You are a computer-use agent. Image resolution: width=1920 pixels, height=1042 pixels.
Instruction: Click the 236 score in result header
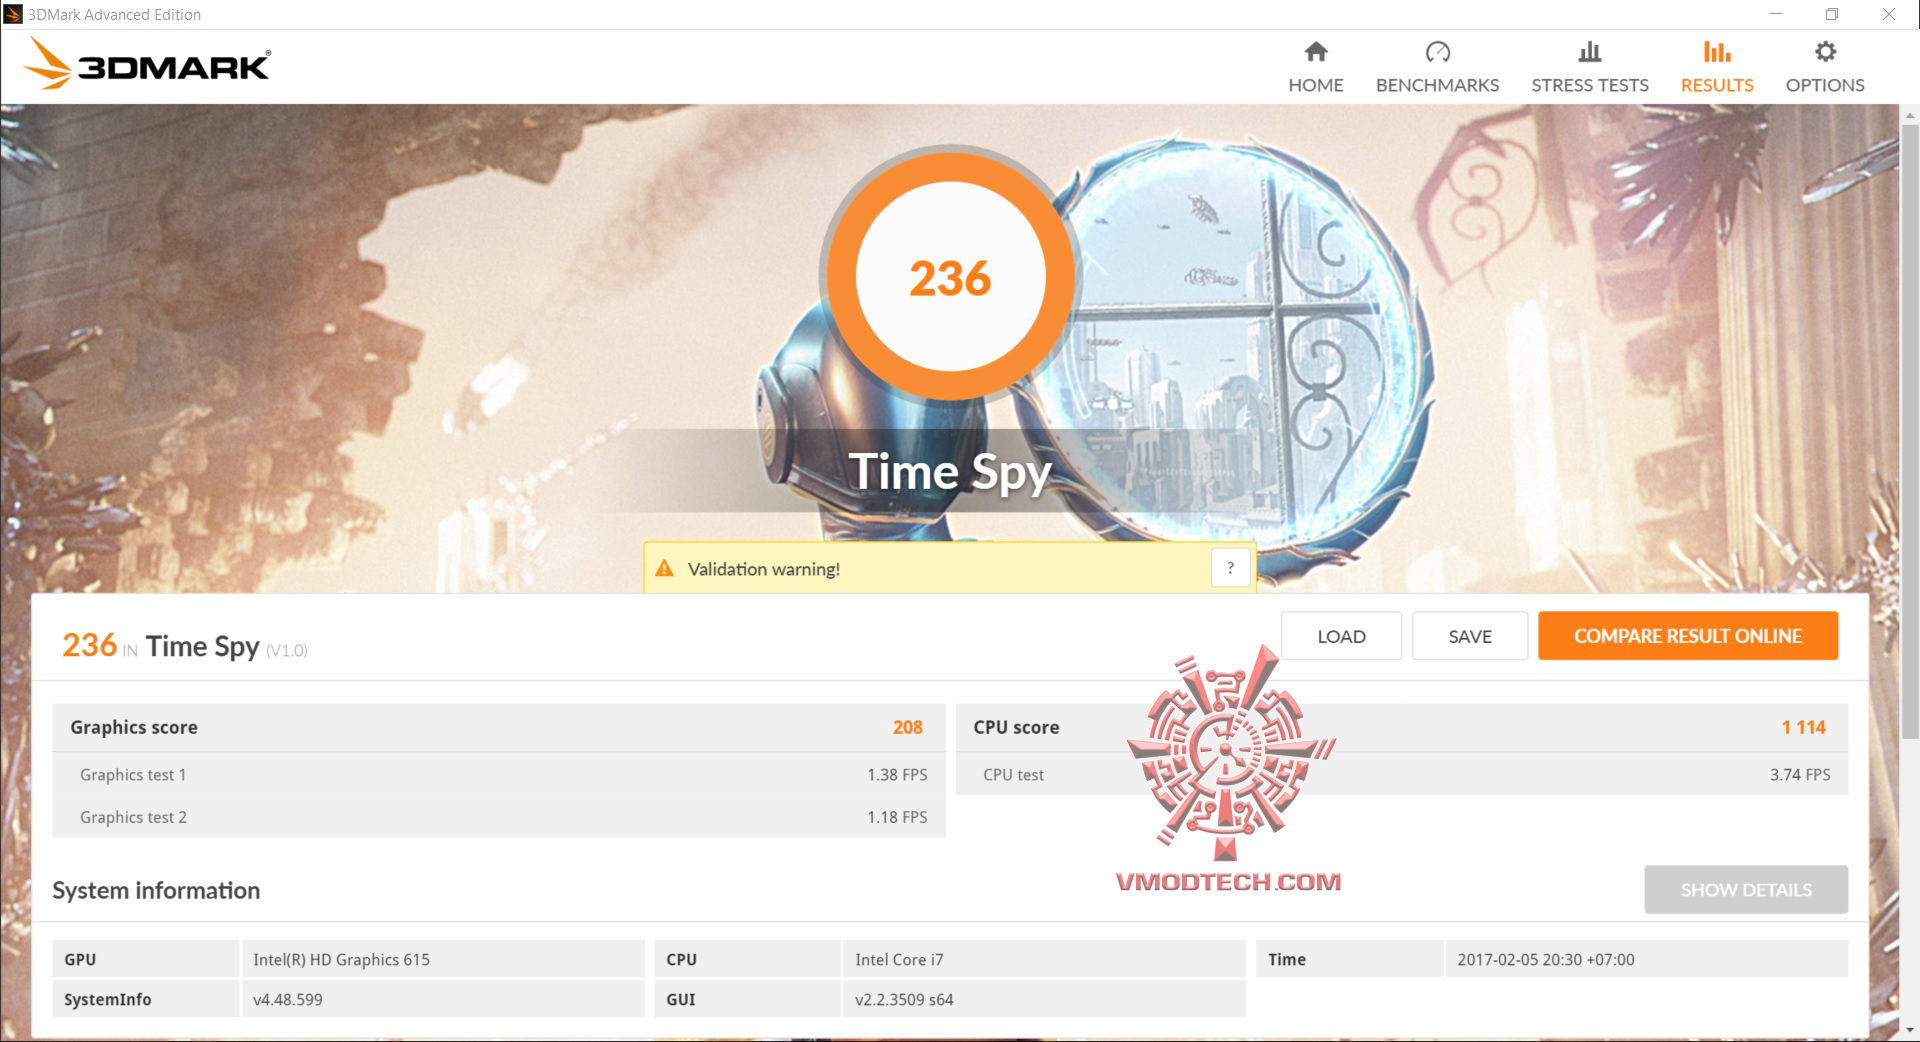(90, 645)
